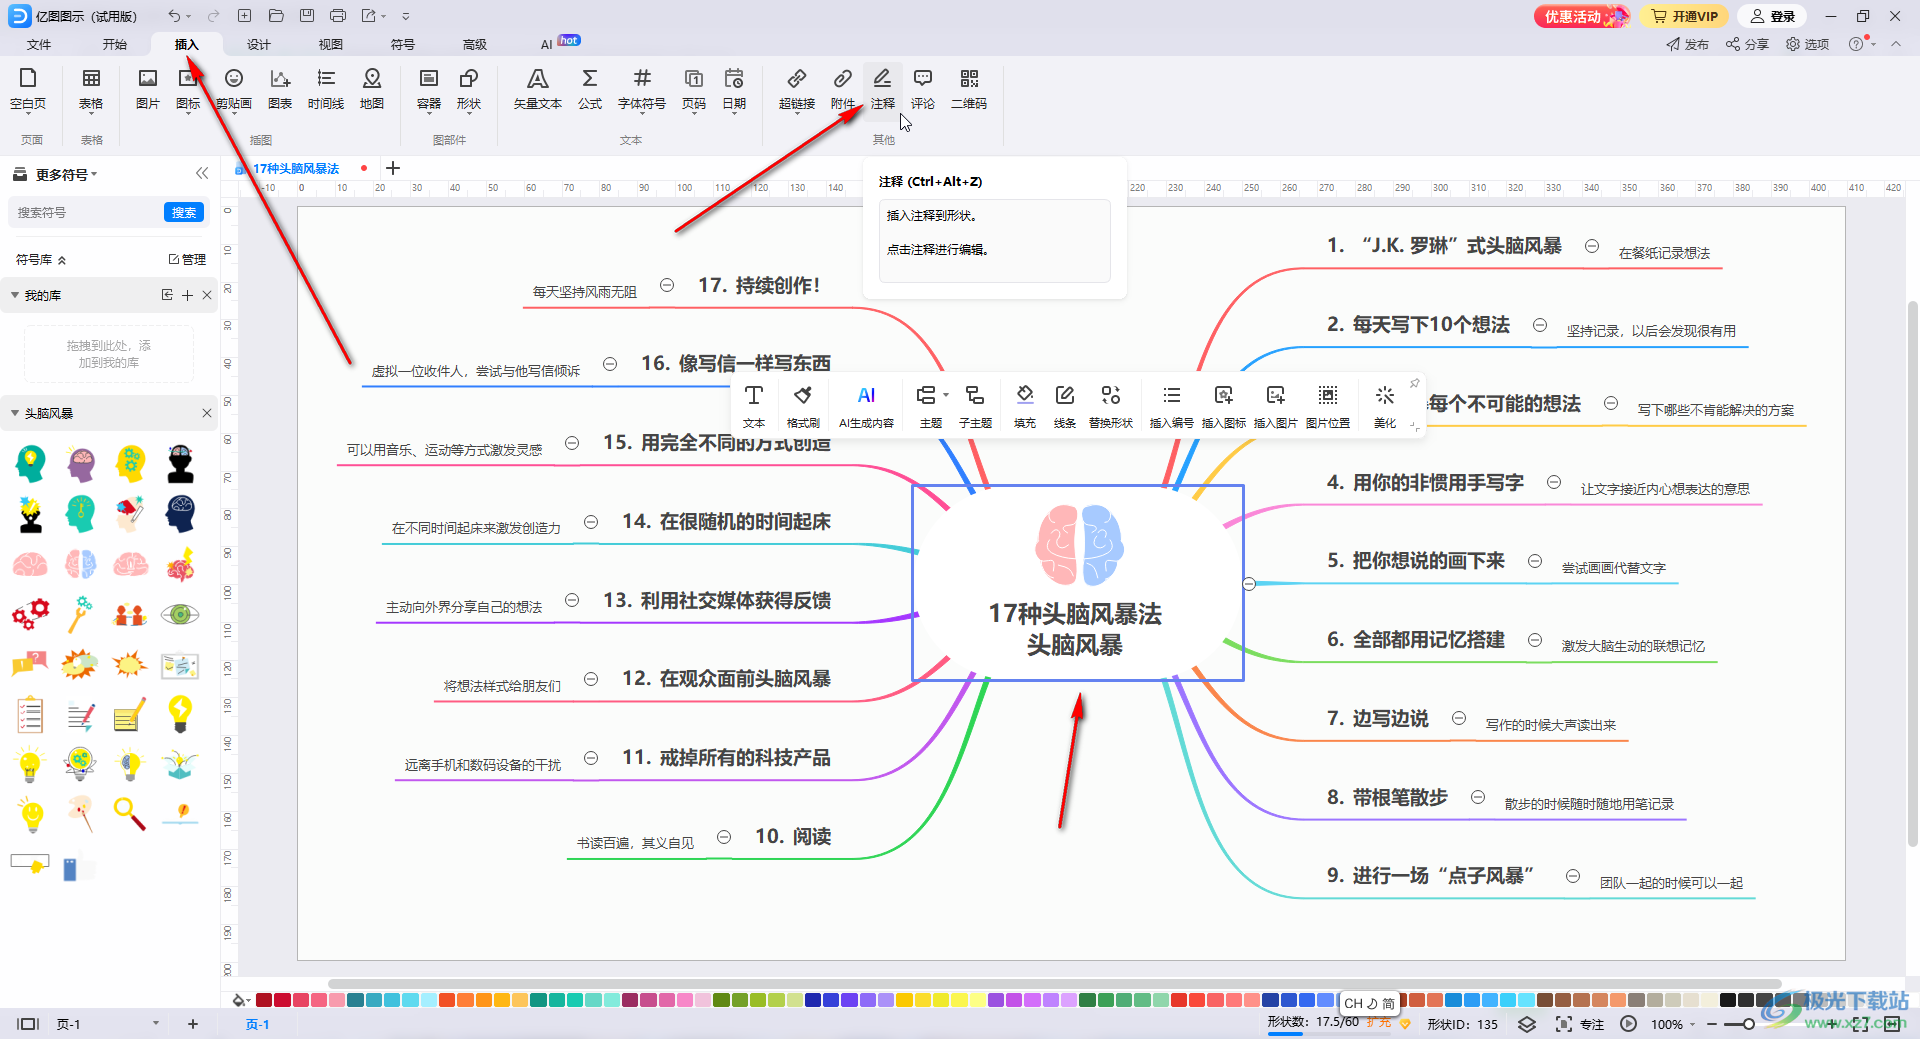Click the 搜索 search button
1920x1039 pixels.
[x=184, y=212]
